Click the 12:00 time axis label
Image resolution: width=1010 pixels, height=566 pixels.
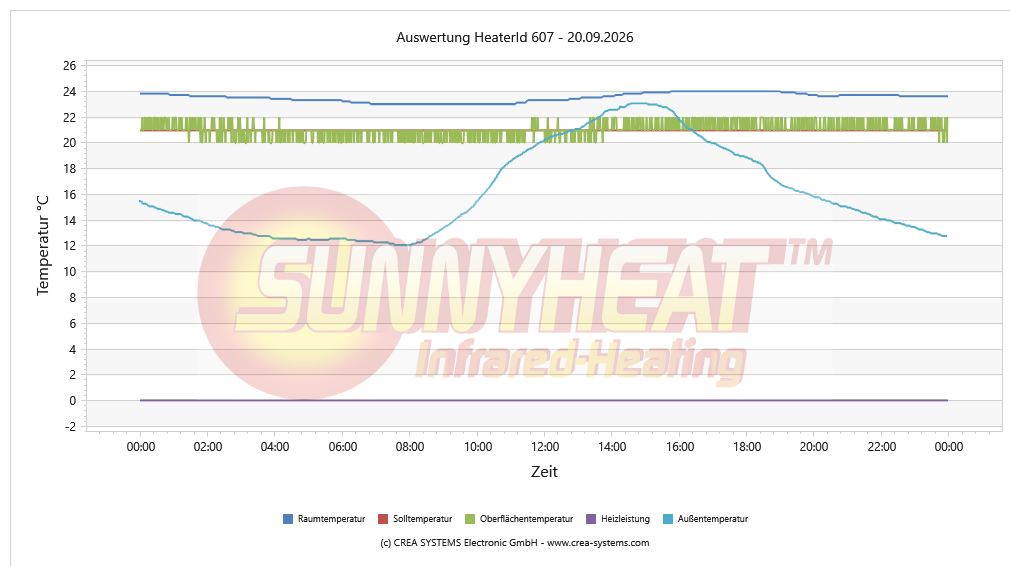tap(544, 447)
